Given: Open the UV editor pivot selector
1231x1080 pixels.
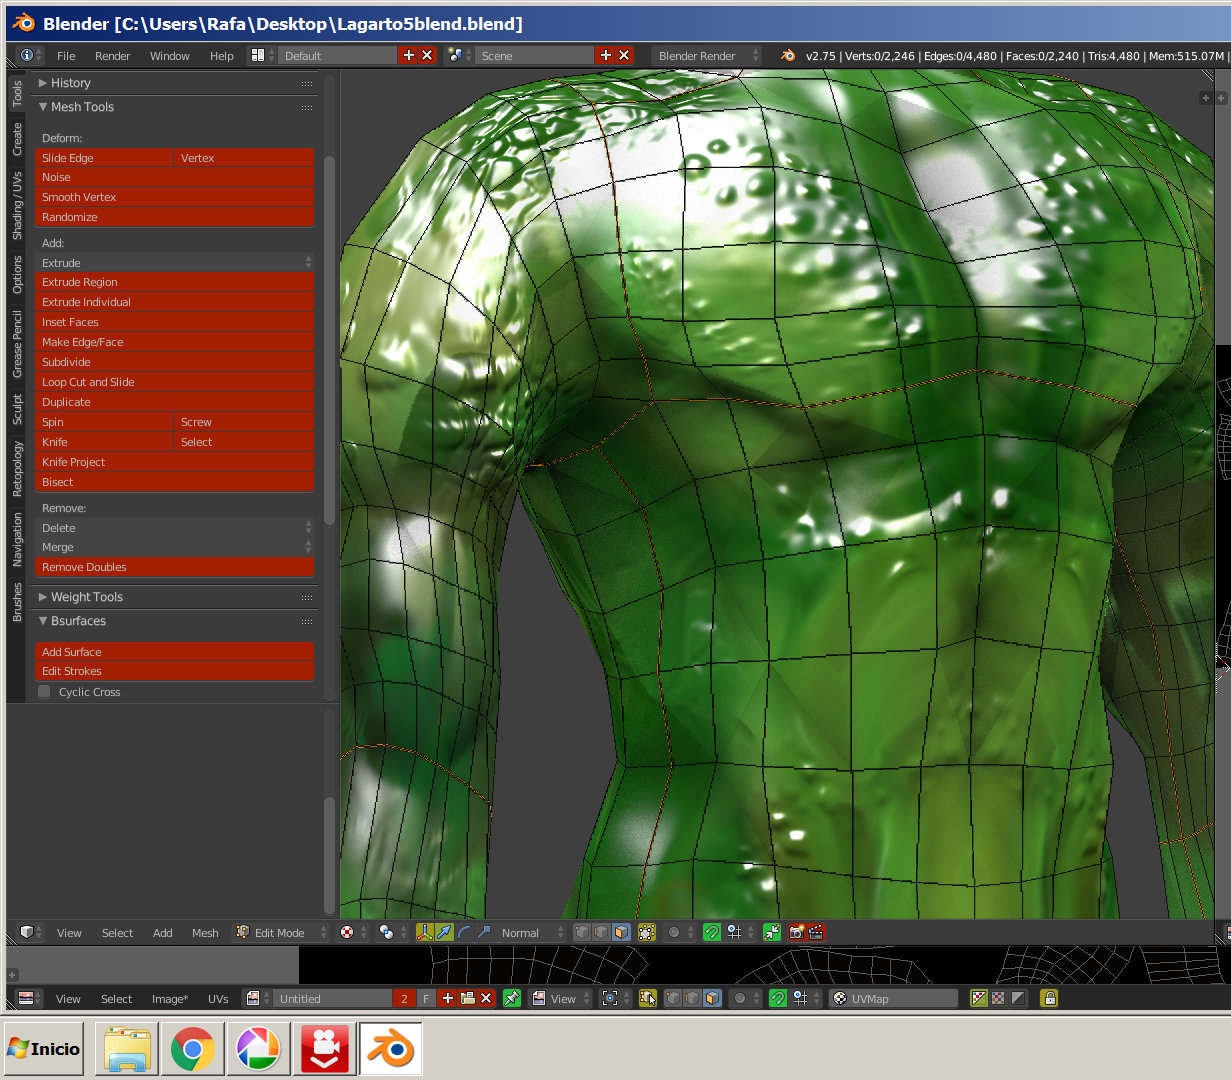Looking at the screenshot, I should 614,998.
